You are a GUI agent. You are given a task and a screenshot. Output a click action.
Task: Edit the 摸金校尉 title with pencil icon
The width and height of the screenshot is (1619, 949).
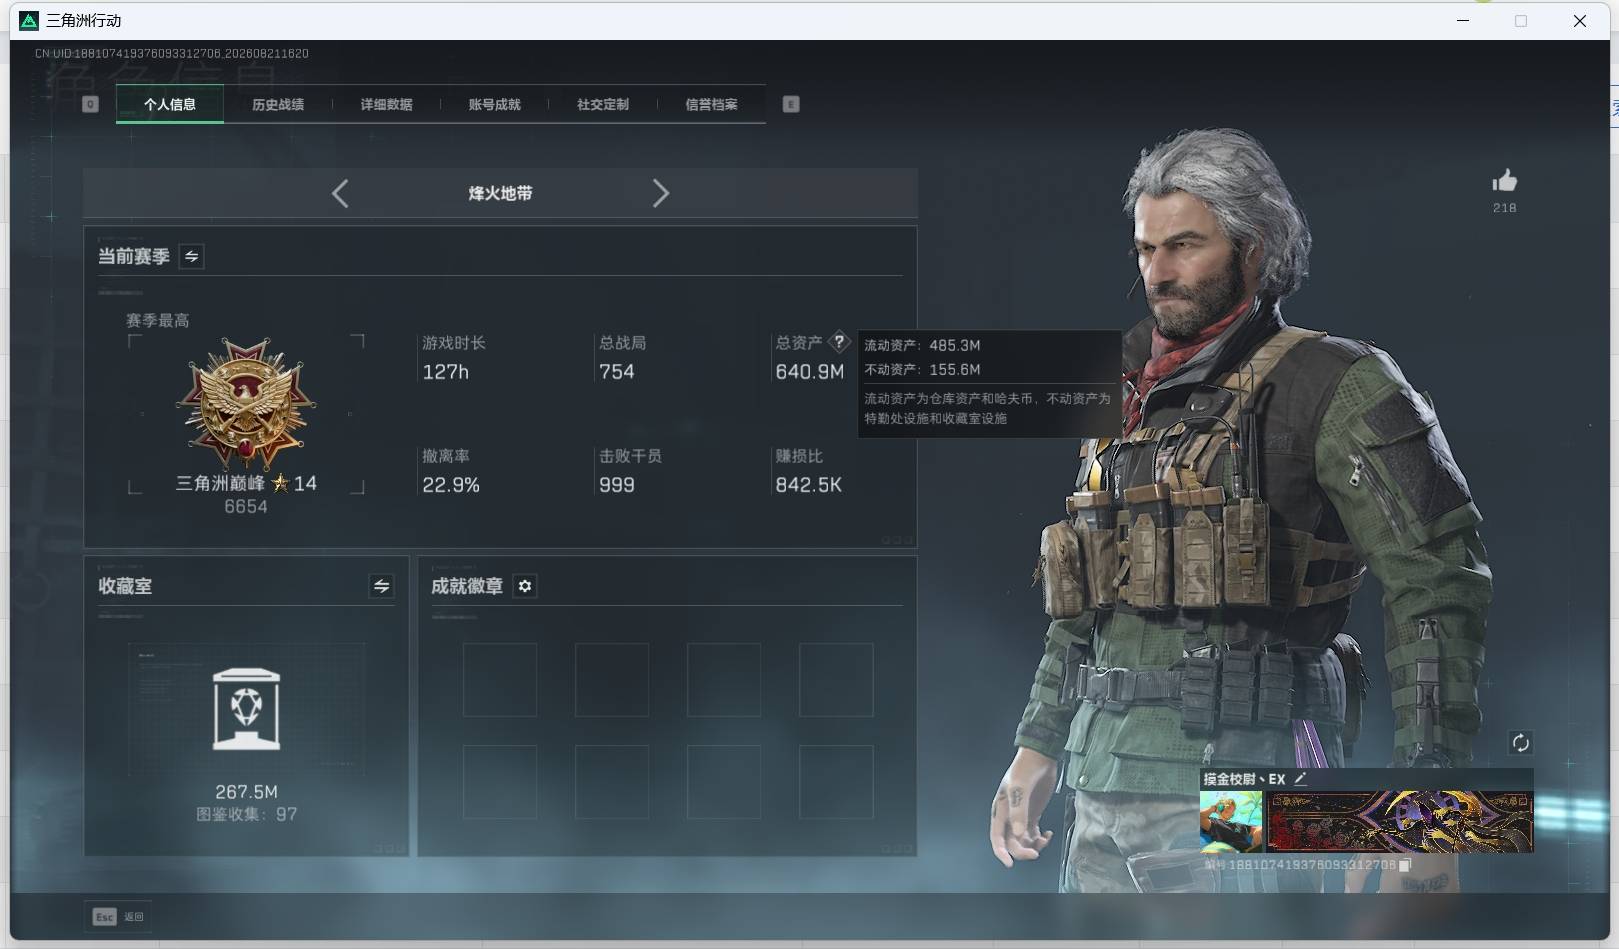1300,779
